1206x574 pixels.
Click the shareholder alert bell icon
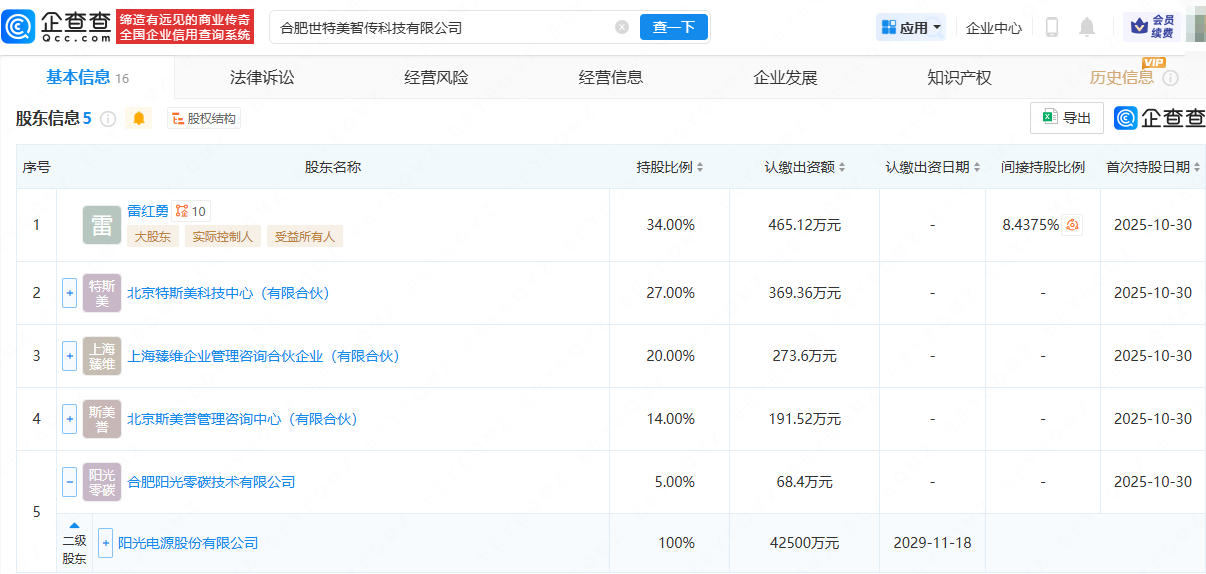(x=139, y=118)
